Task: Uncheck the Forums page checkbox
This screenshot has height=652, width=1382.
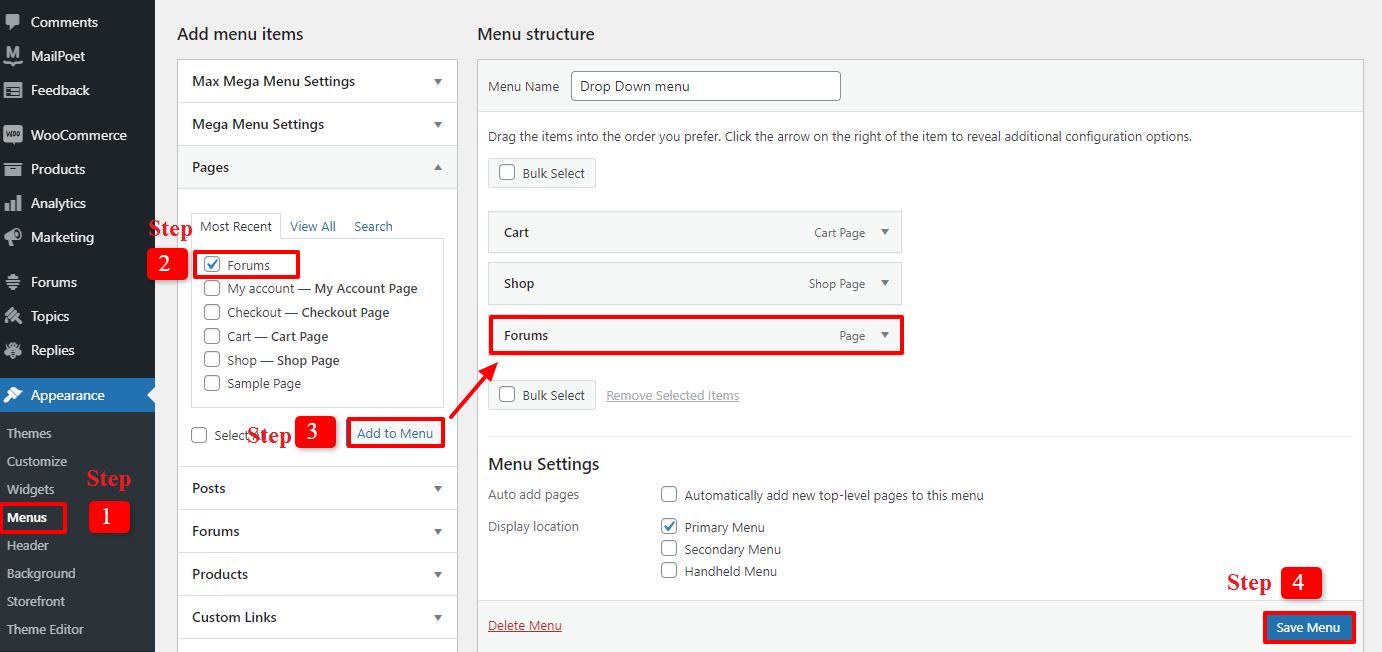Action: click(x=212, y=265)
